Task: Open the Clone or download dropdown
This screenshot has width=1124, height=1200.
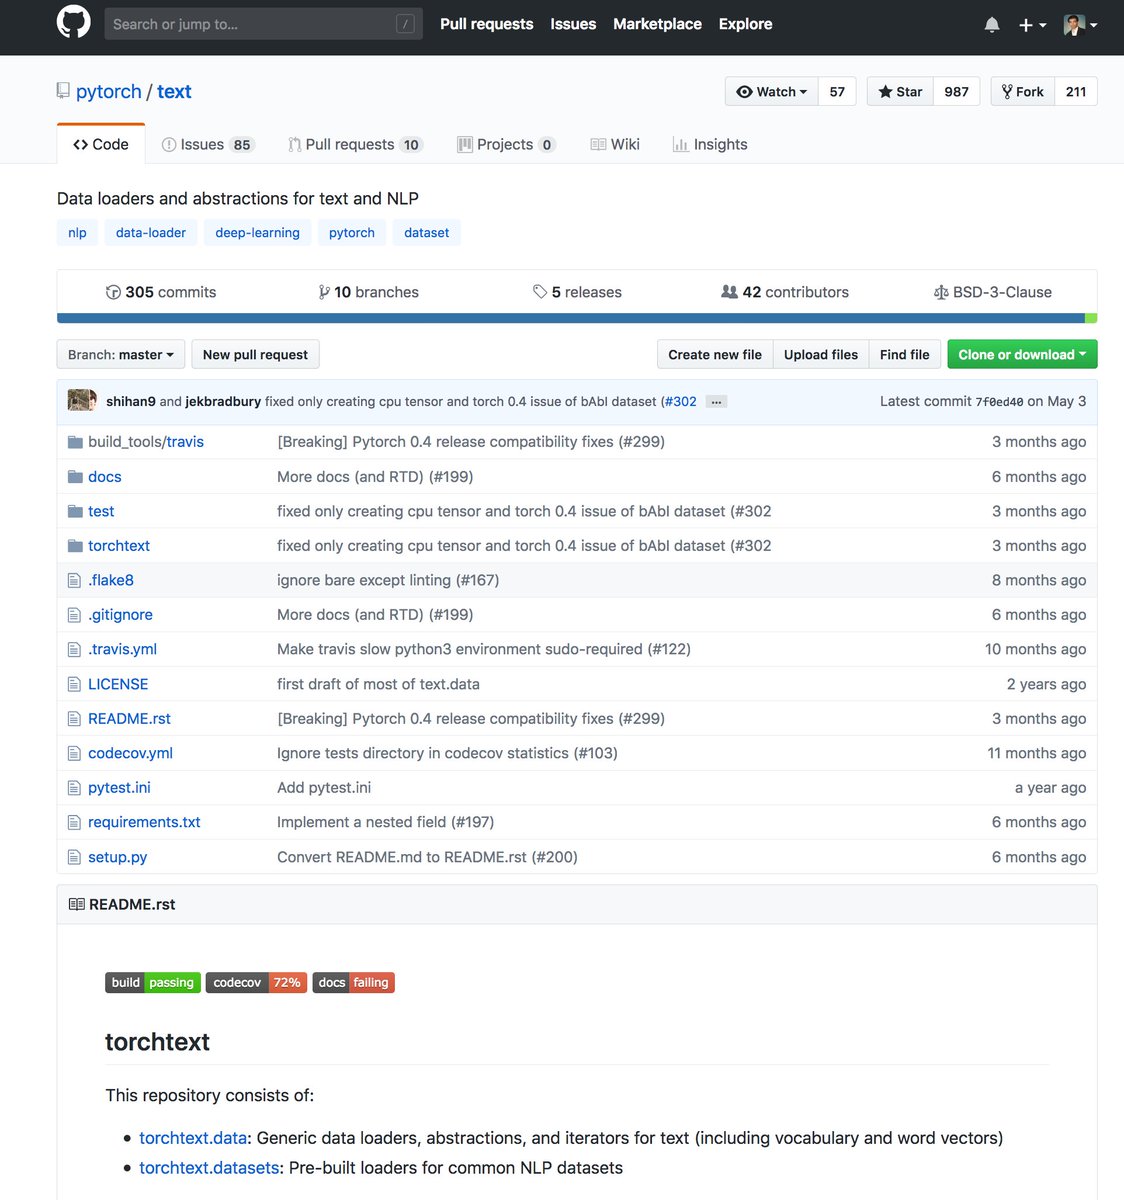Action: (x=1022, y=355)
